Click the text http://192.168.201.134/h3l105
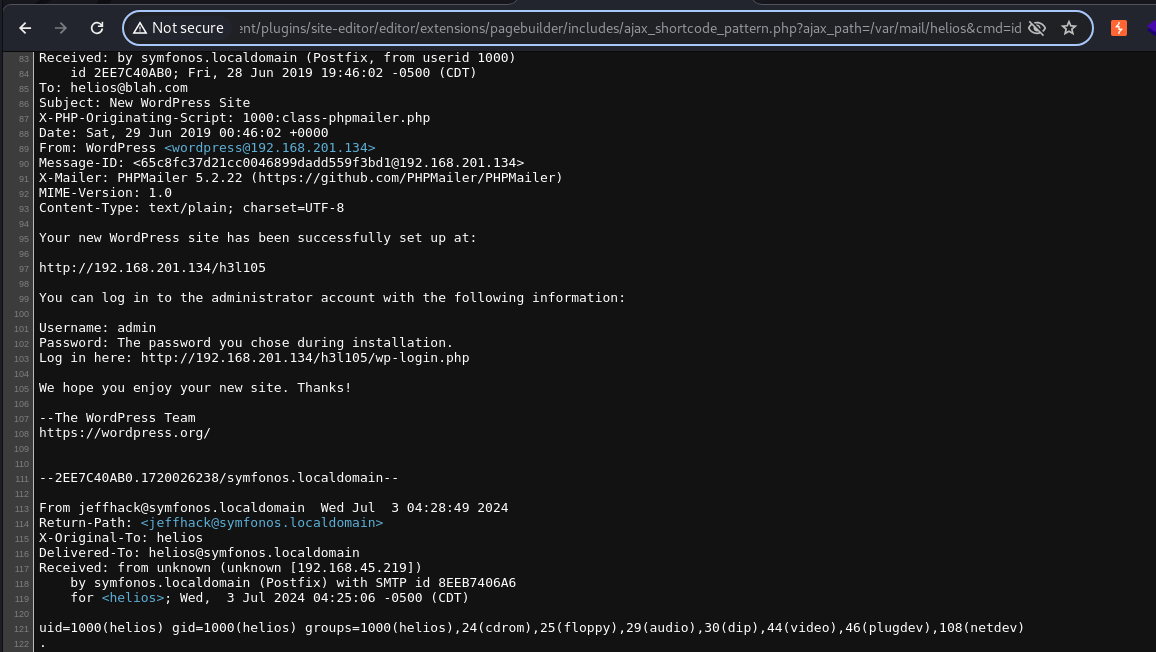 tap(153, 267)
